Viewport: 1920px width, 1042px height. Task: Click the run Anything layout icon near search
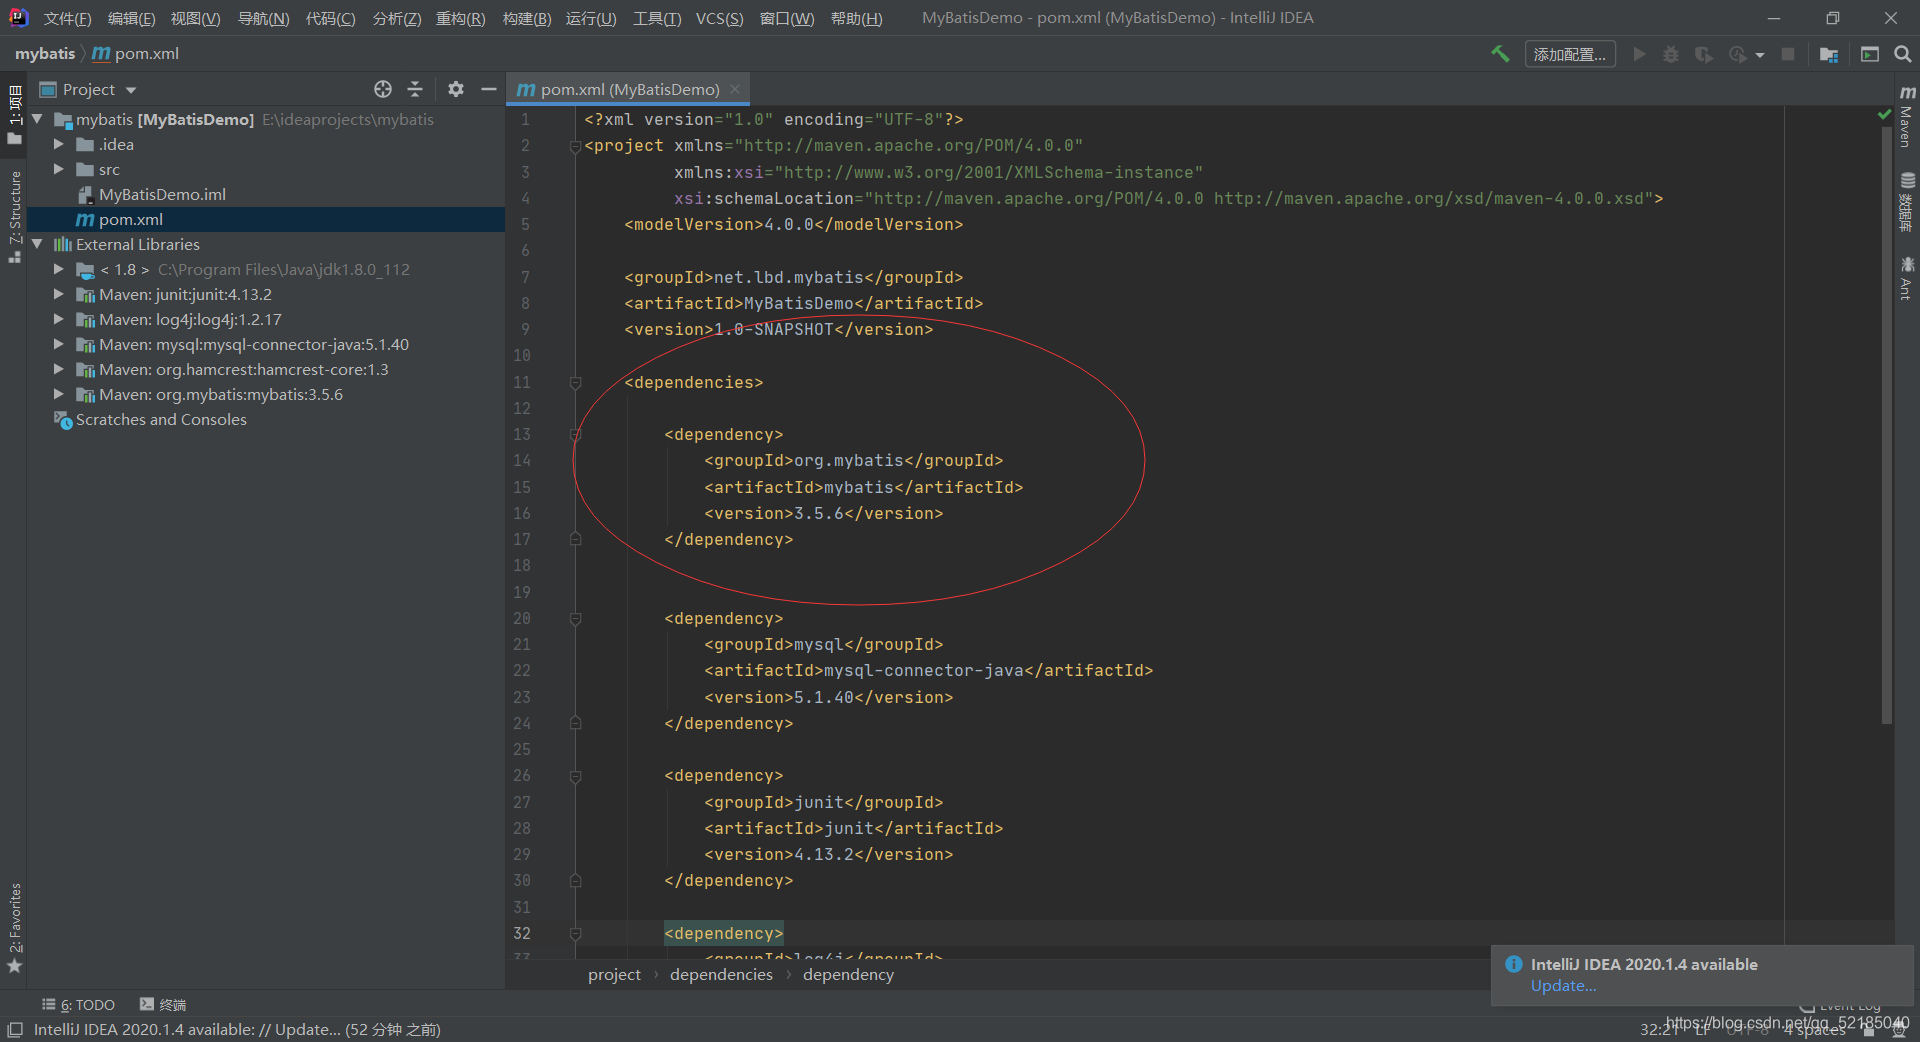point(1870,54)
